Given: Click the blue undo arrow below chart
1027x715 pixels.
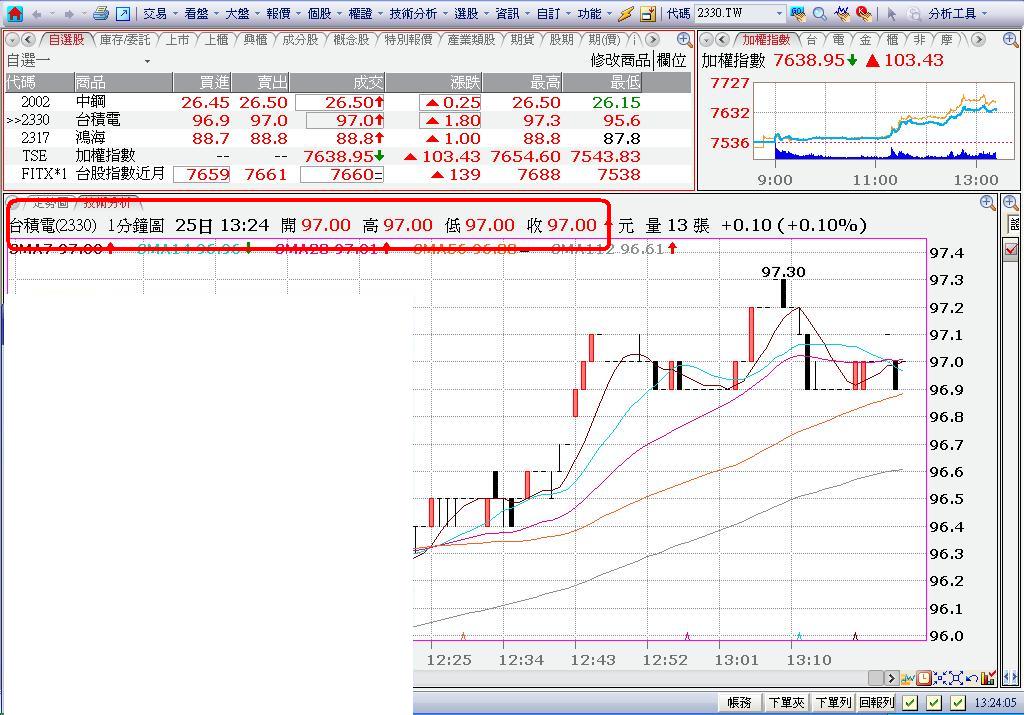Looking at the screenshot, I should pos(972,678).
